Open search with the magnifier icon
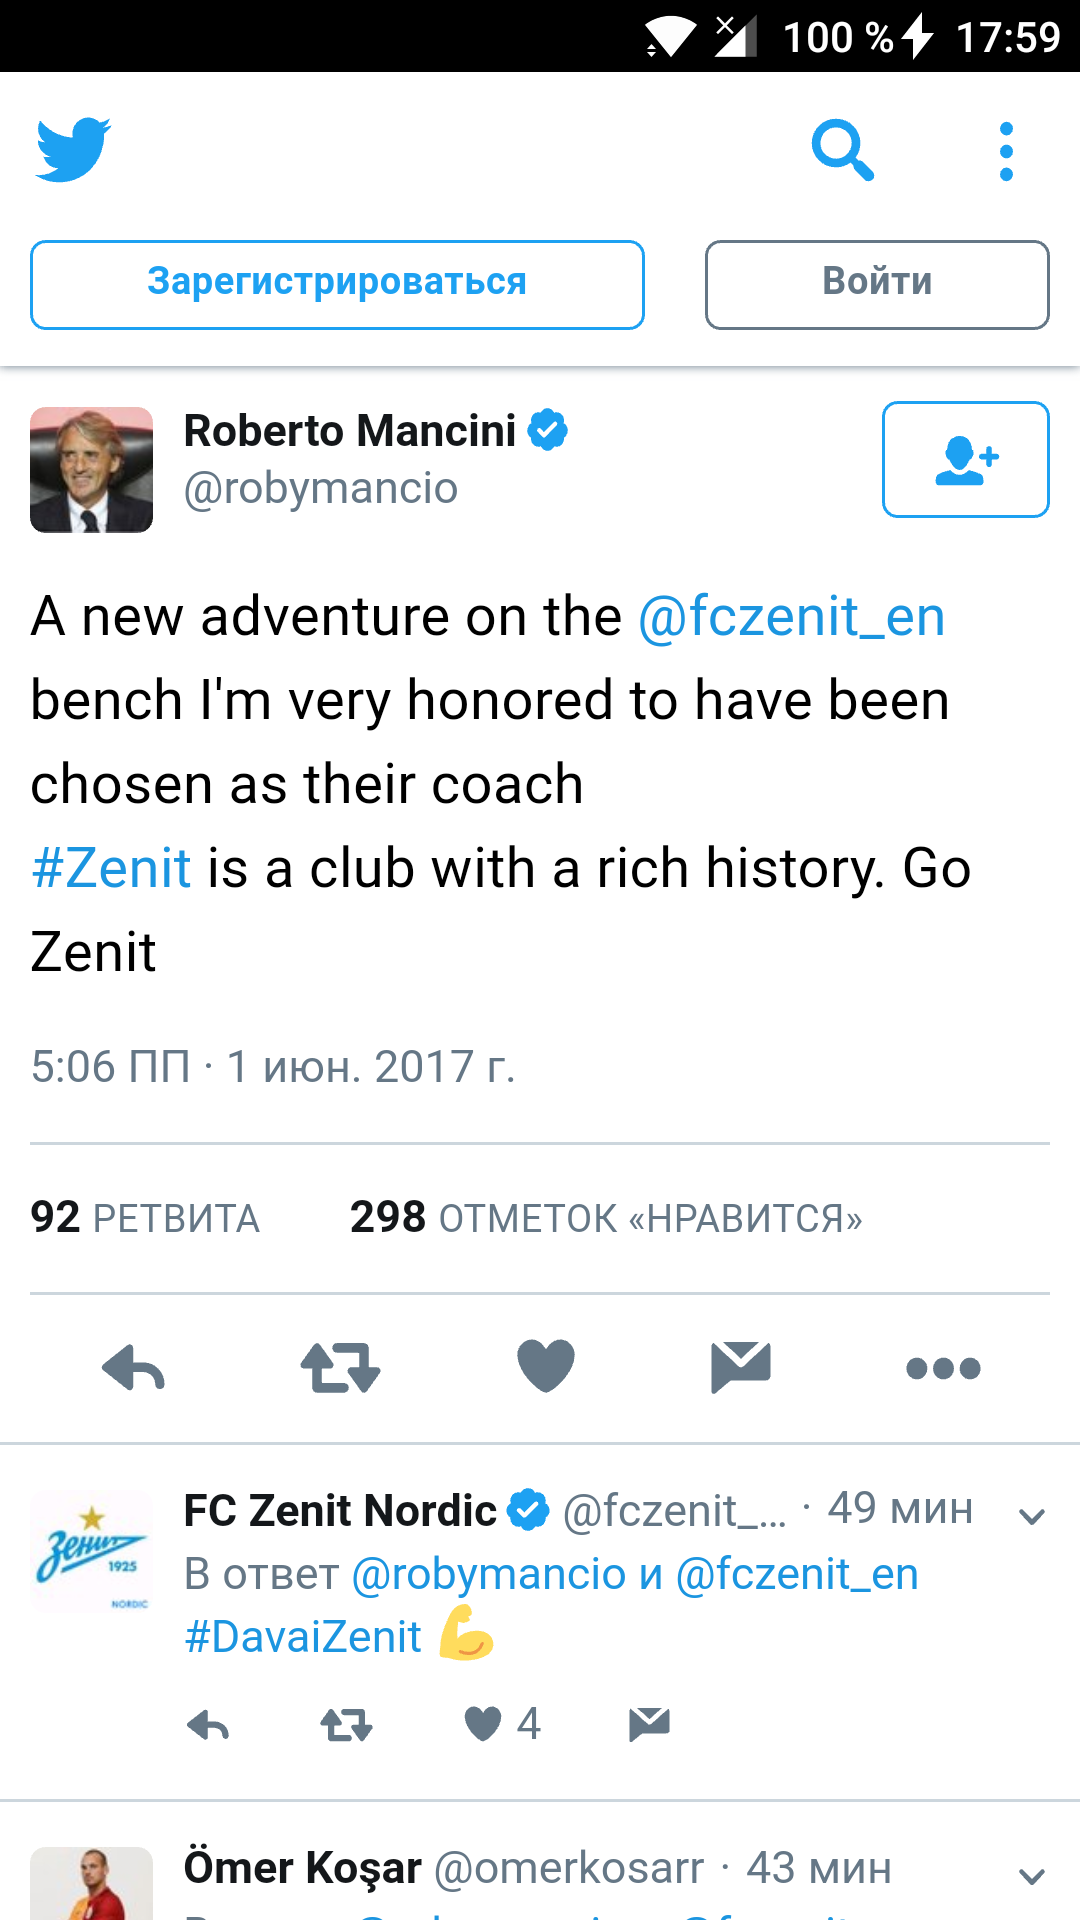Image resolution: width=1080 pixels, height=1920 pixels. tap(843, 150)
